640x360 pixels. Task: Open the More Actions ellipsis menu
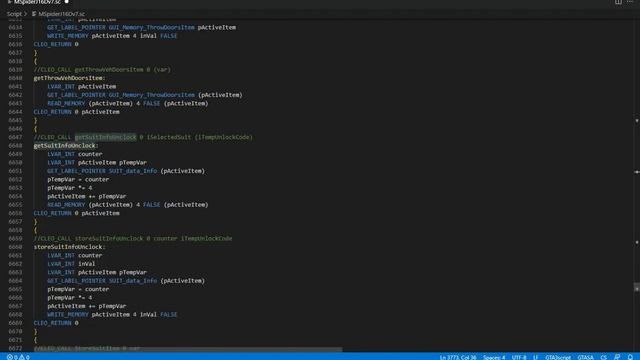[x=630, y=2]
